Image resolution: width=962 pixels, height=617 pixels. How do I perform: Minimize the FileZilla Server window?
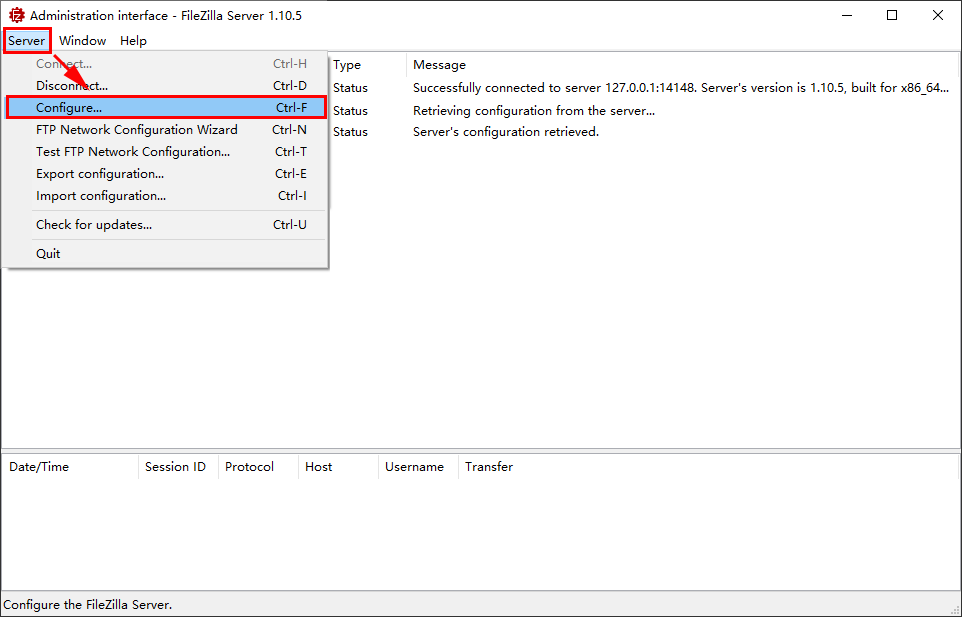click(847, 15)
